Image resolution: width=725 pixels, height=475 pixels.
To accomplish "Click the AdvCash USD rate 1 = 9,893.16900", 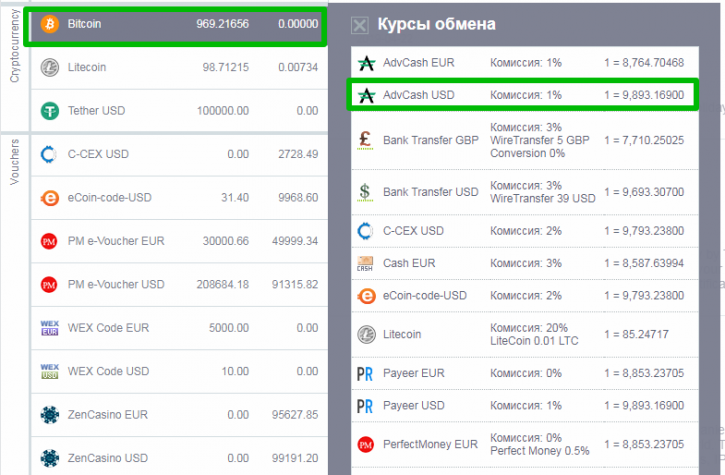I will [644, 95].
